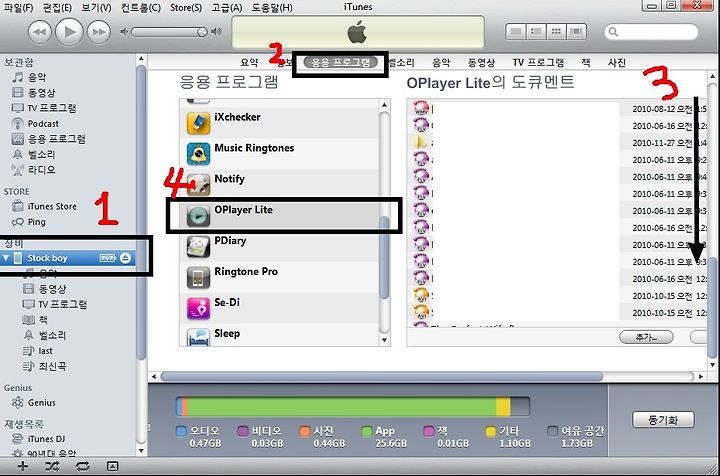Switch to the 음악 device tab
720x476 pixels.
(x=441, y=62)
